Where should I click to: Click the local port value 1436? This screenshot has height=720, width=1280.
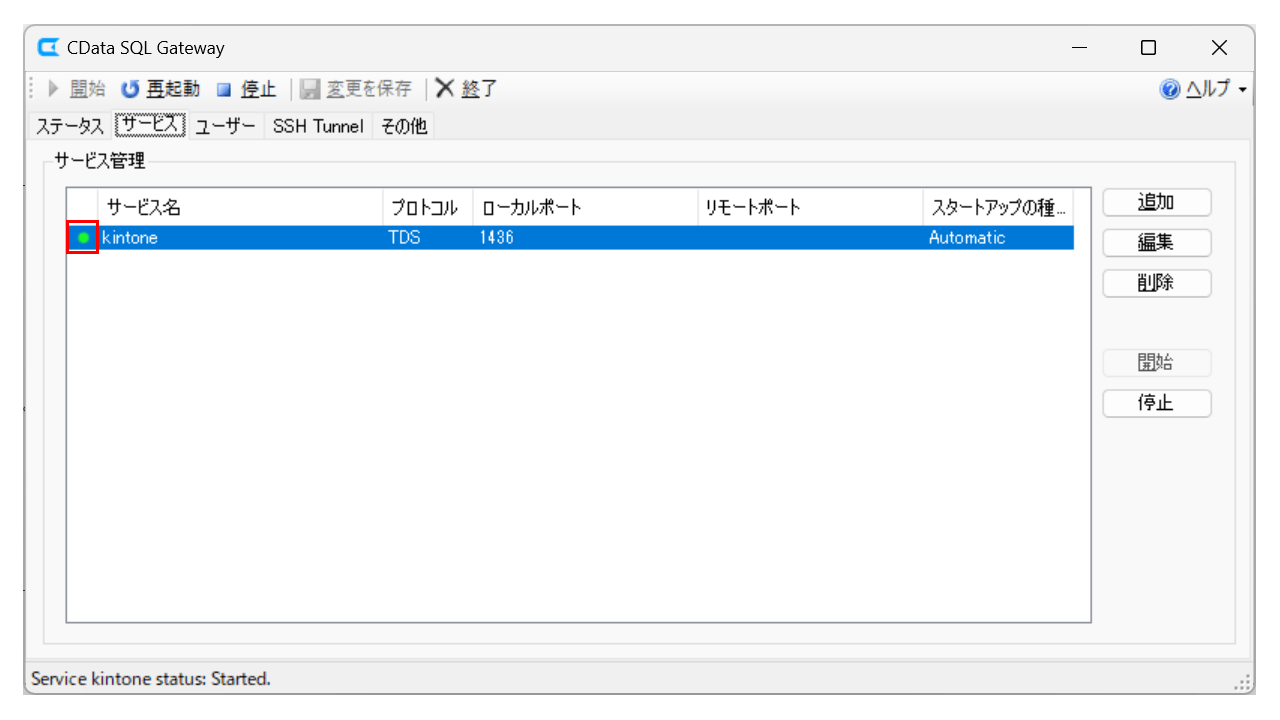[497, 238]
